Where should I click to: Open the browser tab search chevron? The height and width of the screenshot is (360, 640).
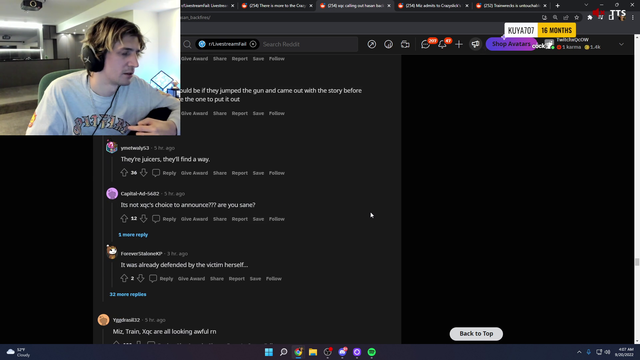click(x=586, y=5)
